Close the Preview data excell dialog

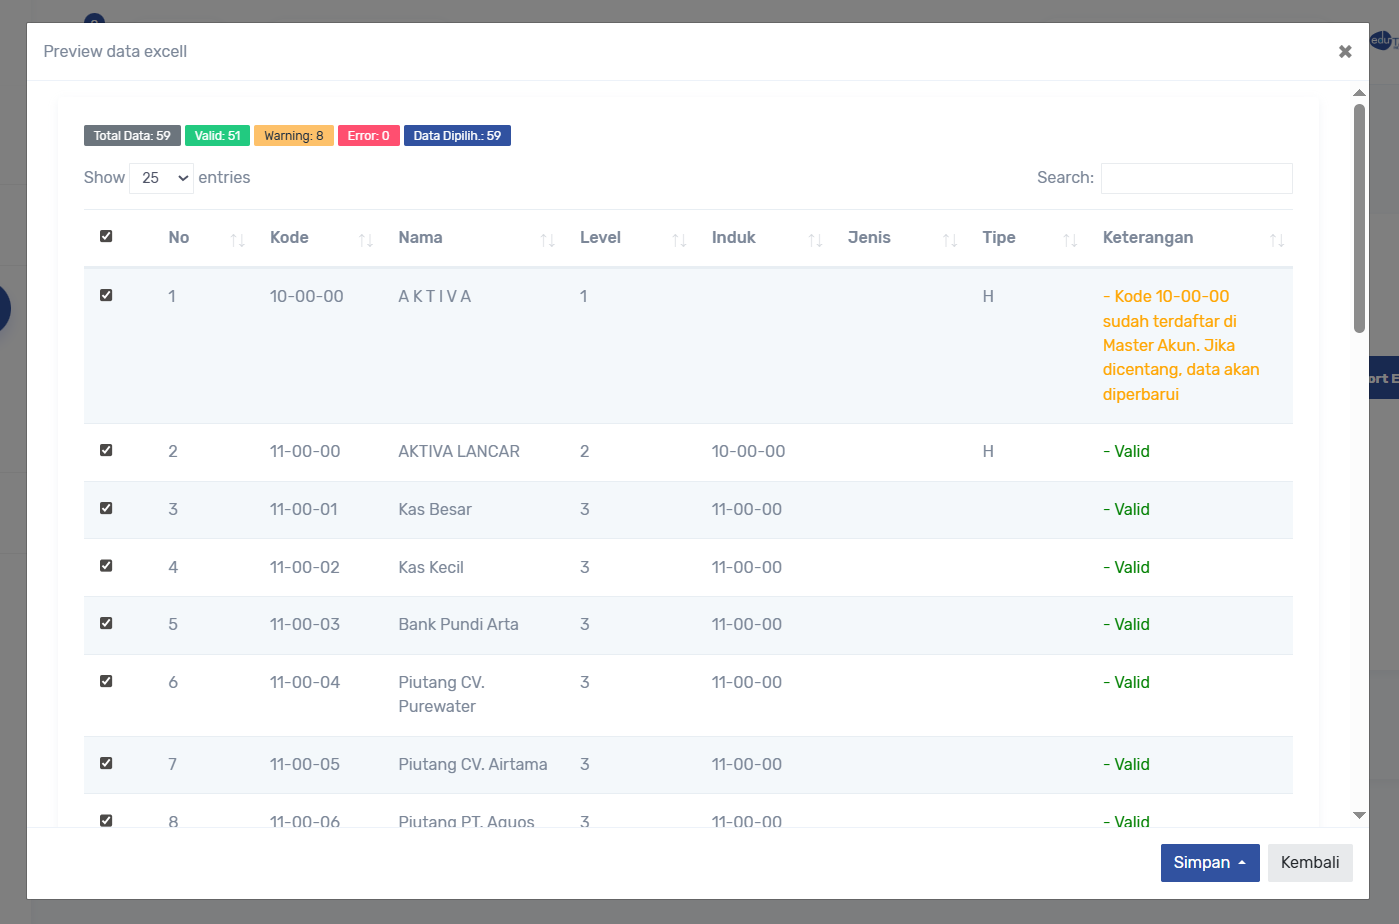(x=1345, y=51)
